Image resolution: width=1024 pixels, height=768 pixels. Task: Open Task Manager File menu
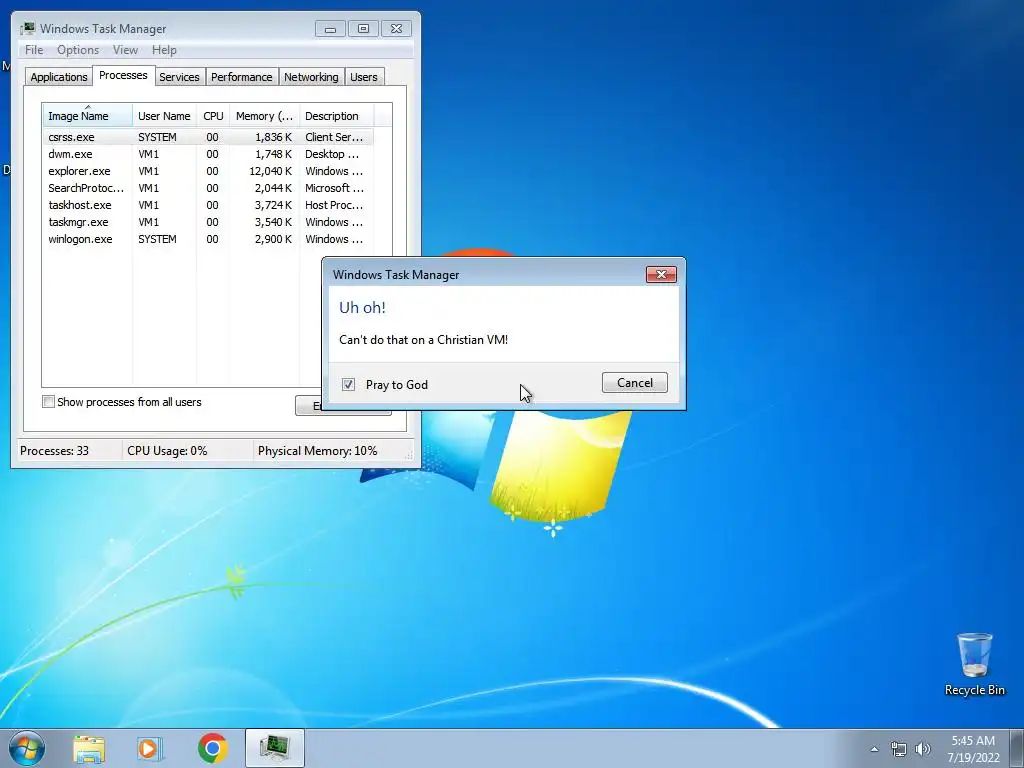coord(34,50)
